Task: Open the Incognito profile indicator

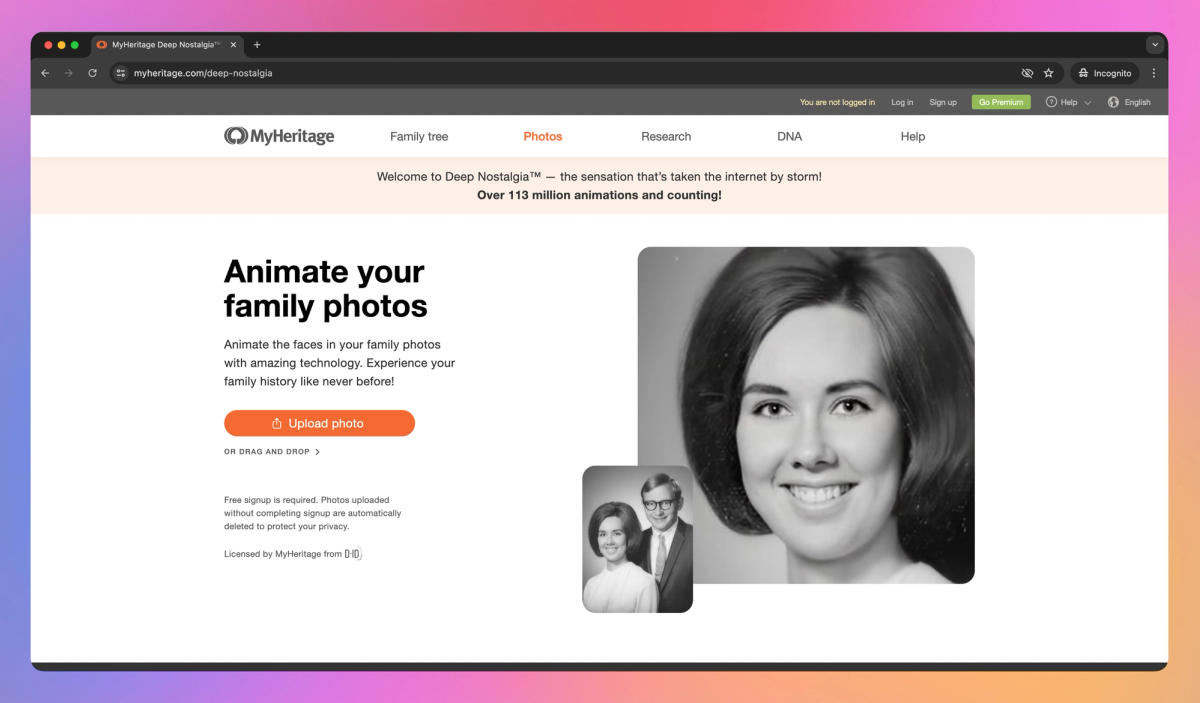Action: (x=1105, y=73)
